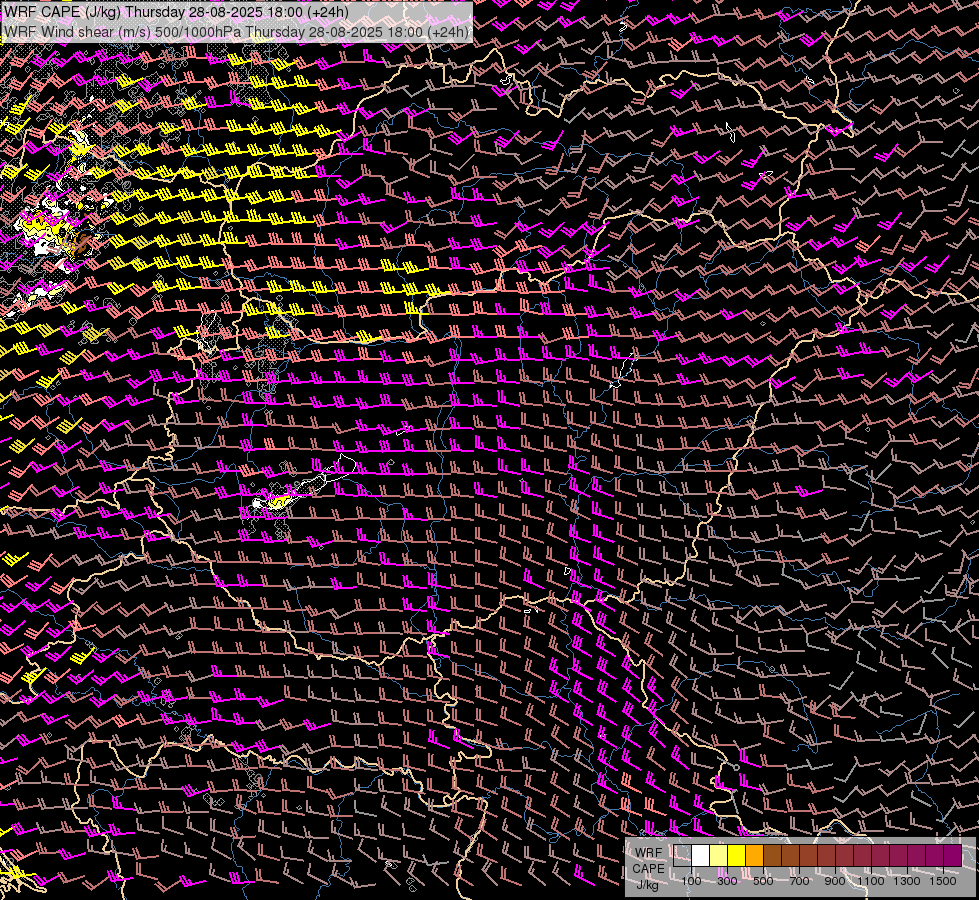This screenshot has height=900, width=979.
Task: Click the transparent legend swatch below 100
Action: 682,856
